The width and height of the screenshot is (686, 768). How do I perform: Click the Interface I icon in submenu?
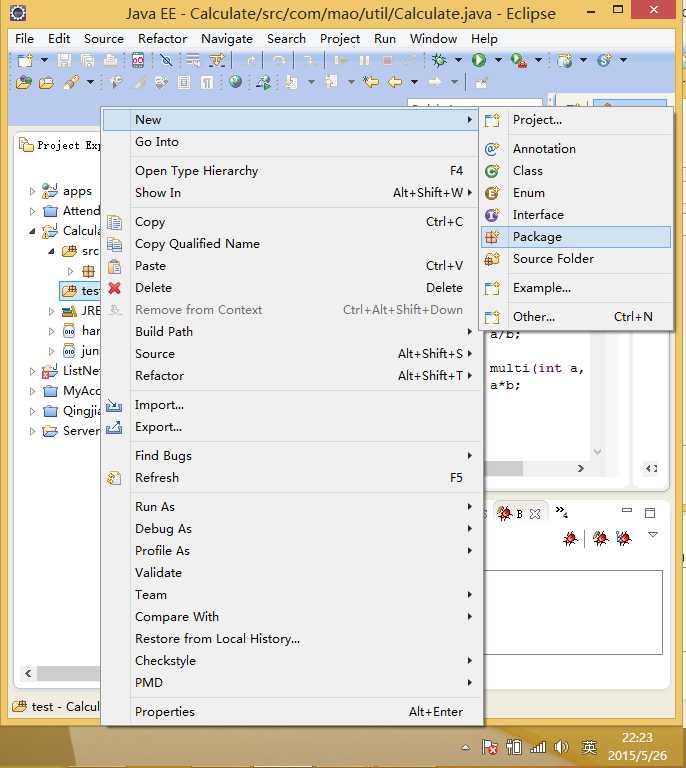(x=492, y=215)
